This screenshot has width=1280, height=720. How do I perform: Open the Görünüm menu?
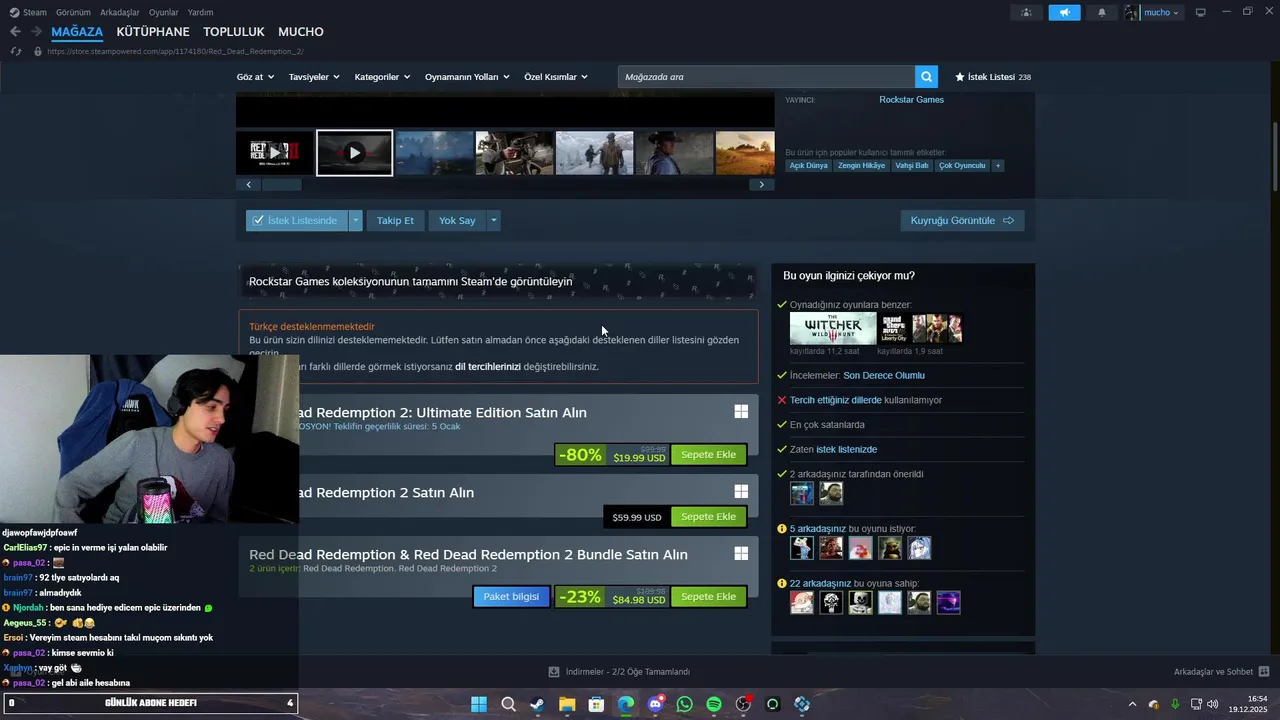click(73, 12)
